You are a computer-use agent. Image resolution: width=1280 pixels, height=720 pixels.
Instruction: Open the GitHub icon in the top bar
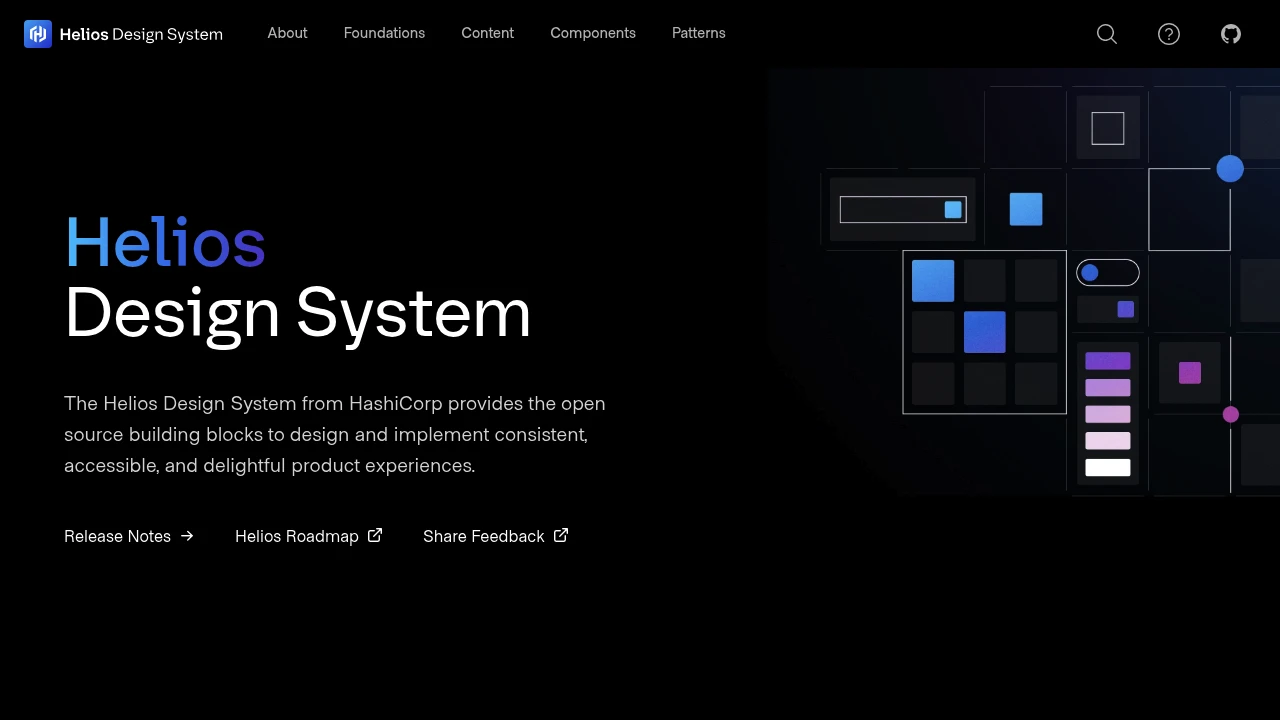pyautogui.click(x=1231, y=34)
